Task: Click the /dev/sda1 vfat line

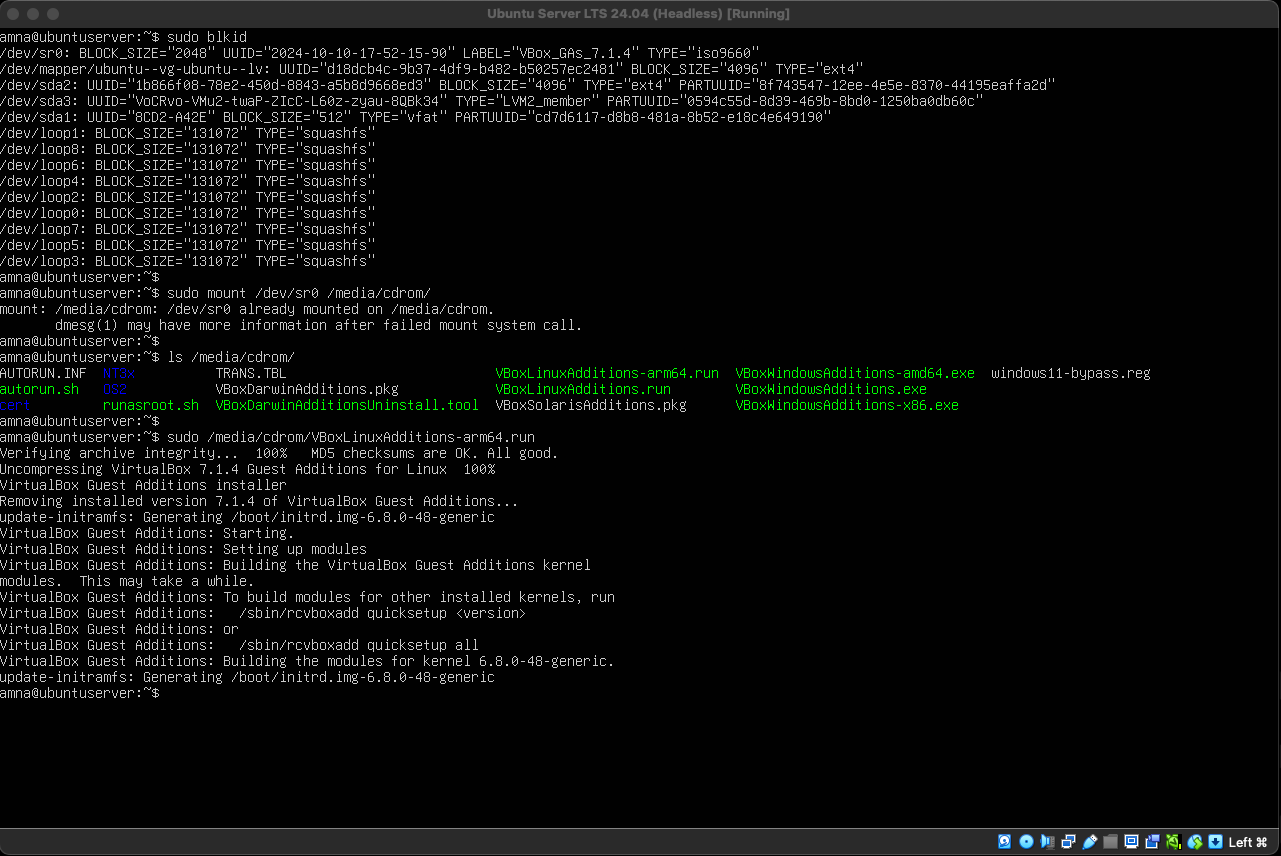Action: 416,117
